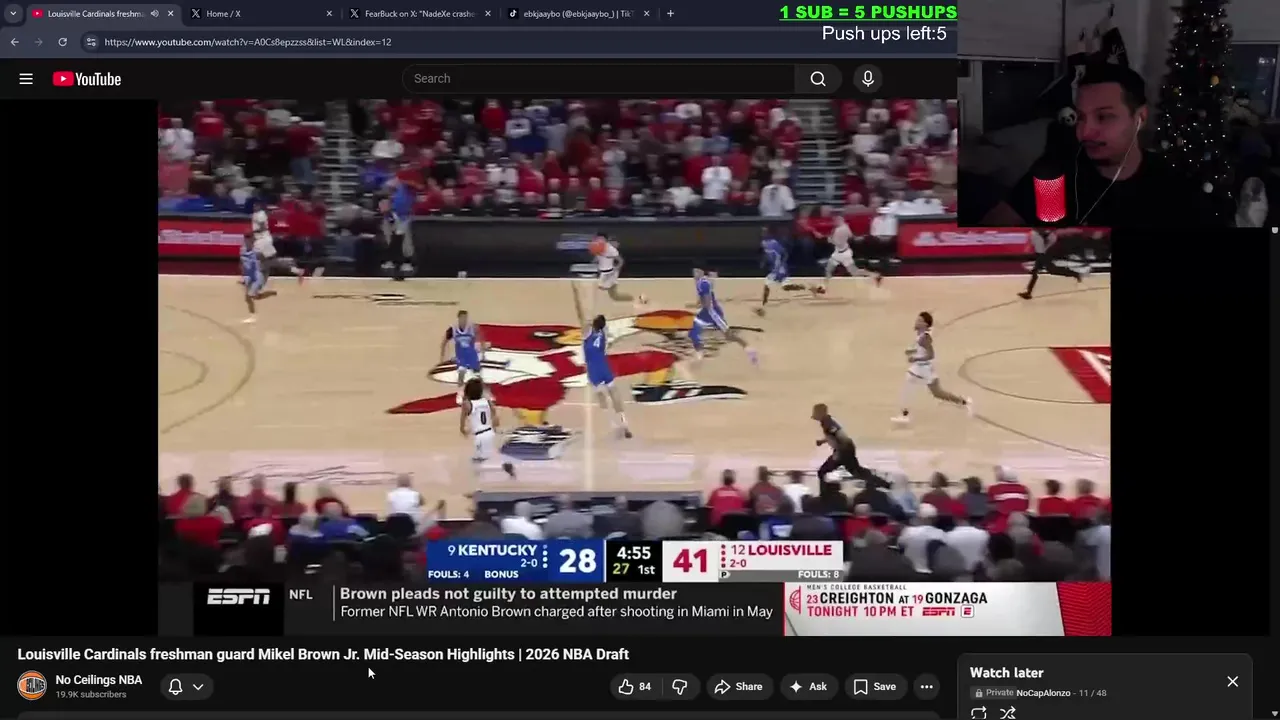Open the No Ceilings NBA channel name
The width and height of the screenshot is (1280, 720).
(x=99, y=680)
